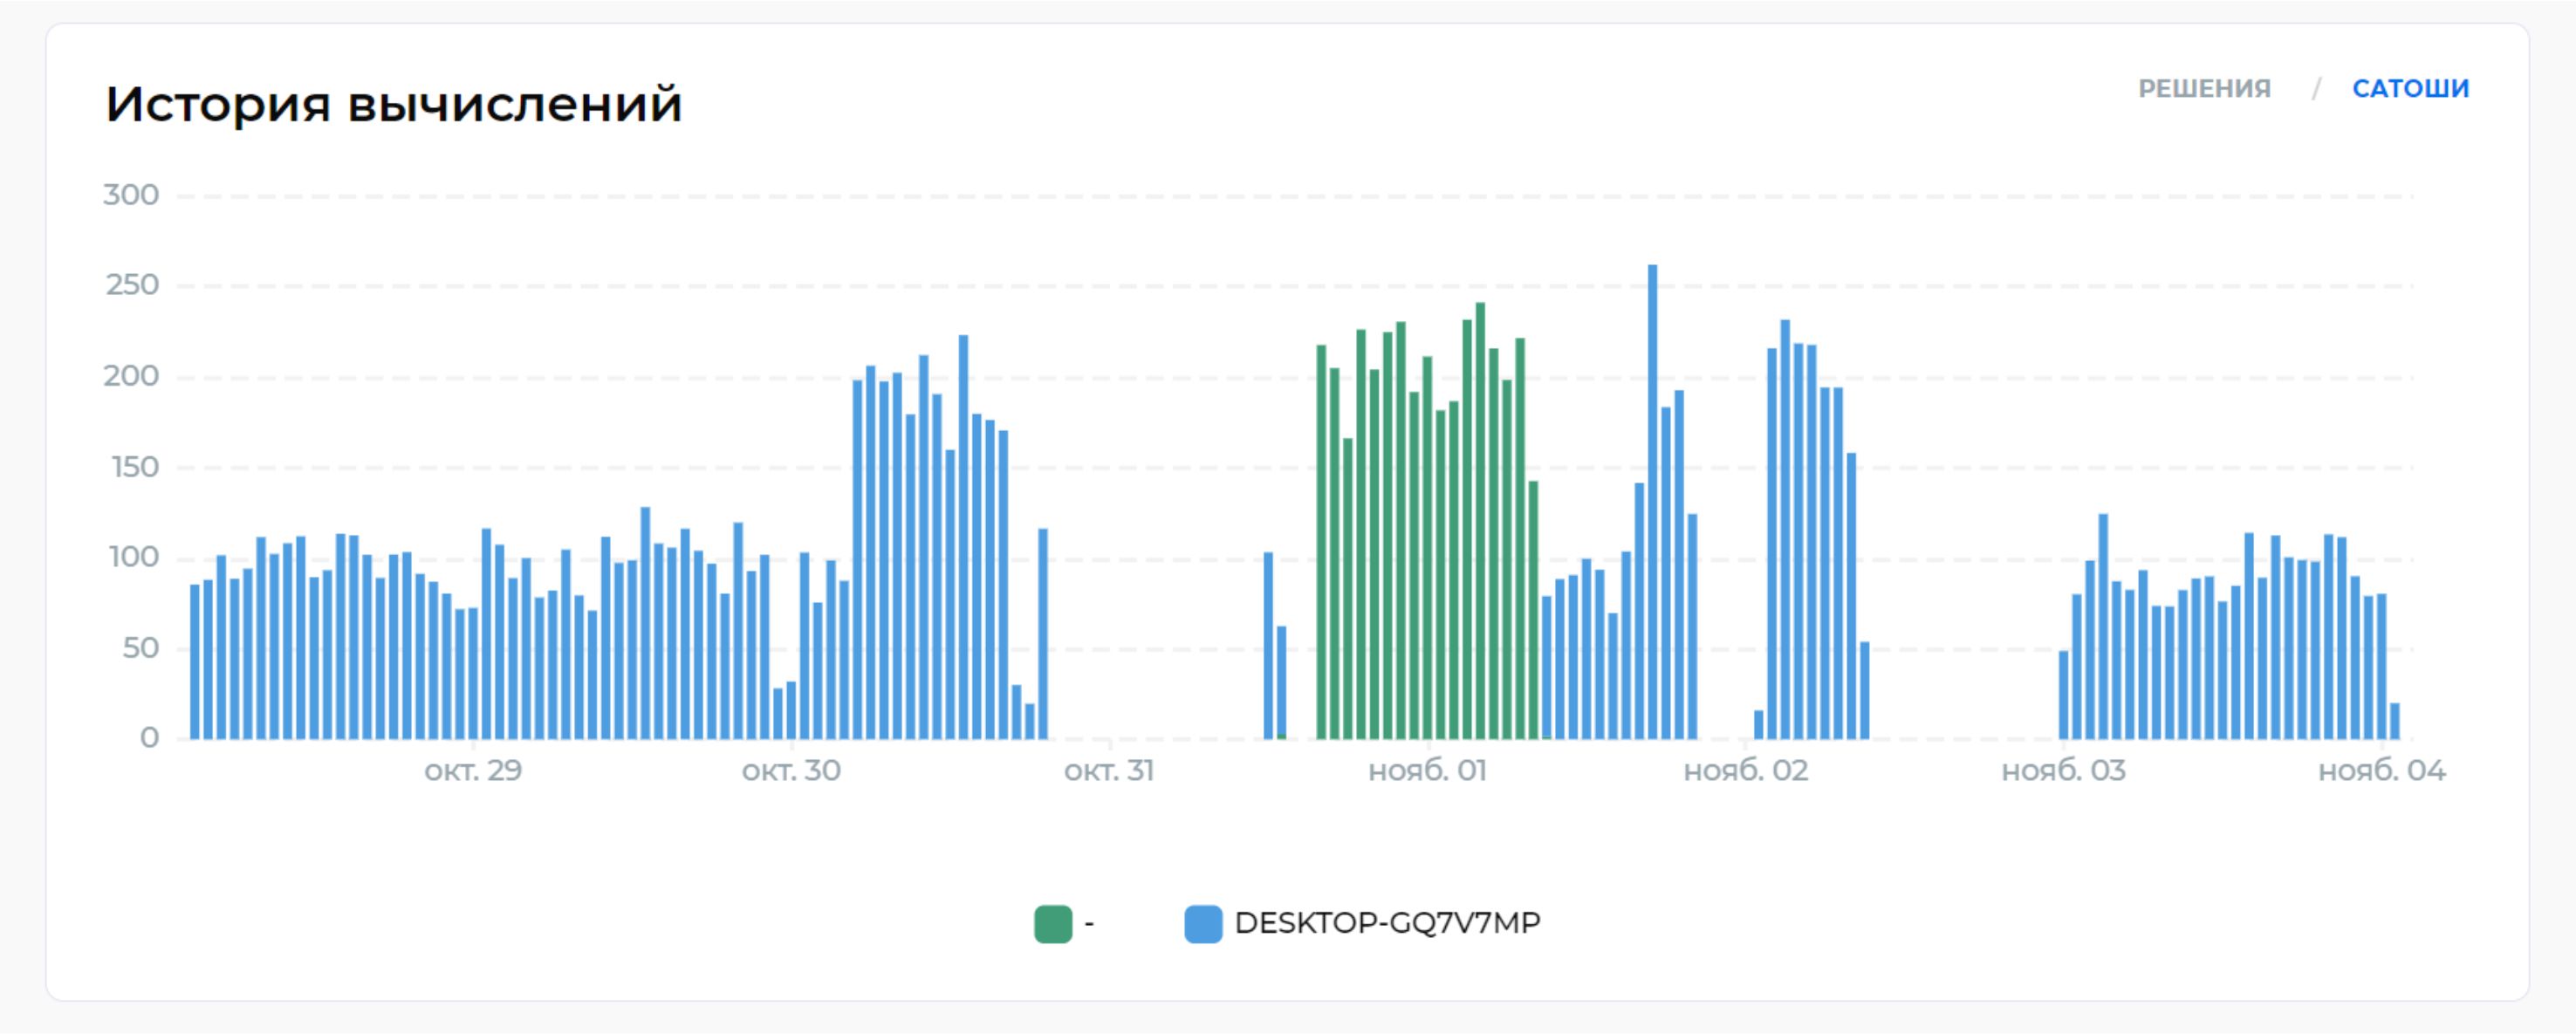Click the окт. 31 axis label
The image size is (2576, 1034).
click(x=1109, y=771)
